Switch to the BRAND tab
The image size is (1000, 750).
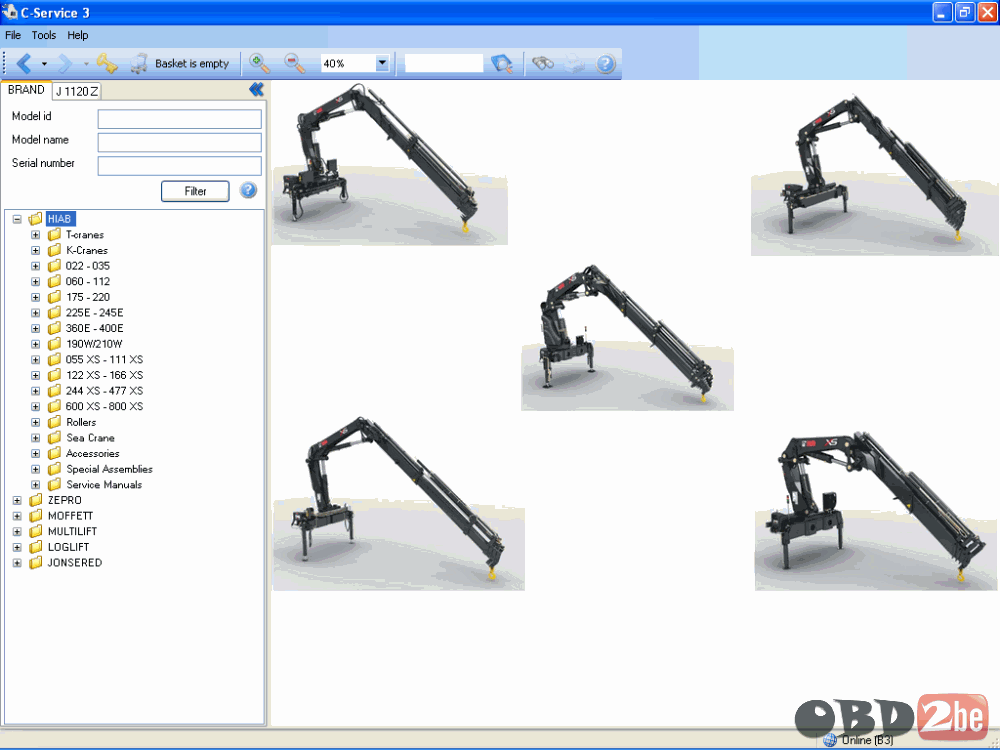pyautogui.click(x=26, y=90)
